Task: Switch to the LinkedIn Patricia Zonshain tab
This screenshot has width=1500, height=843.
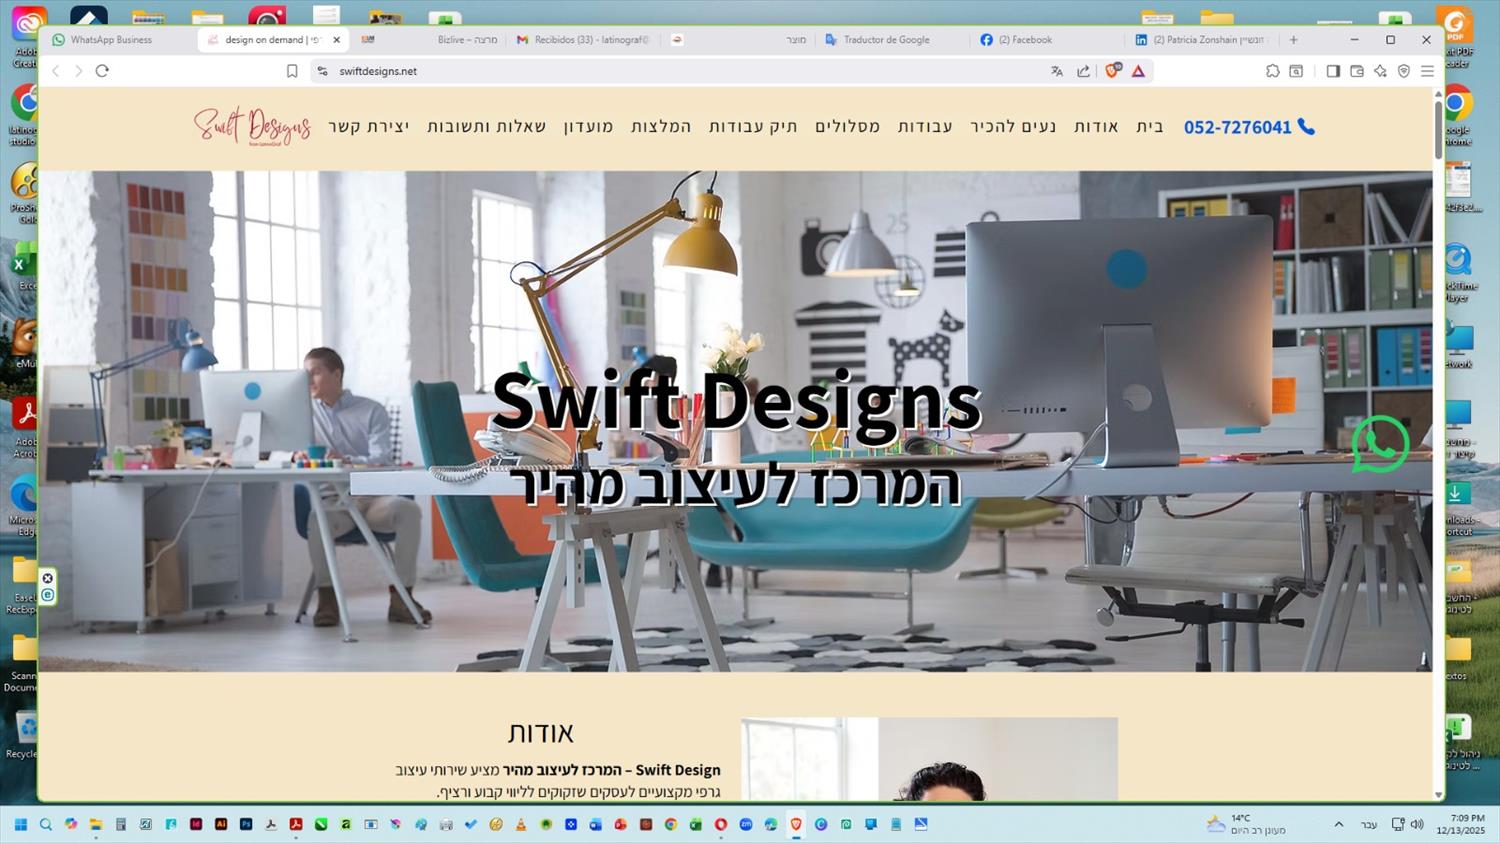Action: pos(1200,40)
